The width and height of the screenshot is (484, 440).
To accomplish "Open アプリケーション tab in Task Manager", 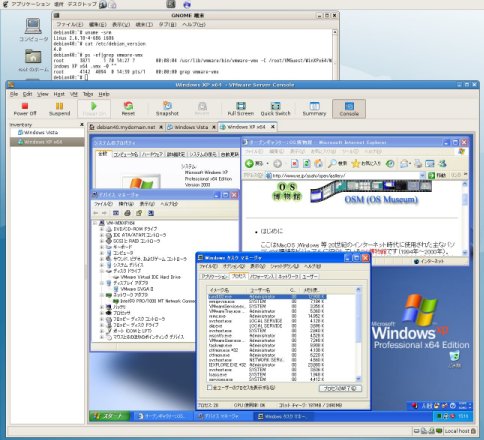I will pyautogui.click(x=215, y=276).
